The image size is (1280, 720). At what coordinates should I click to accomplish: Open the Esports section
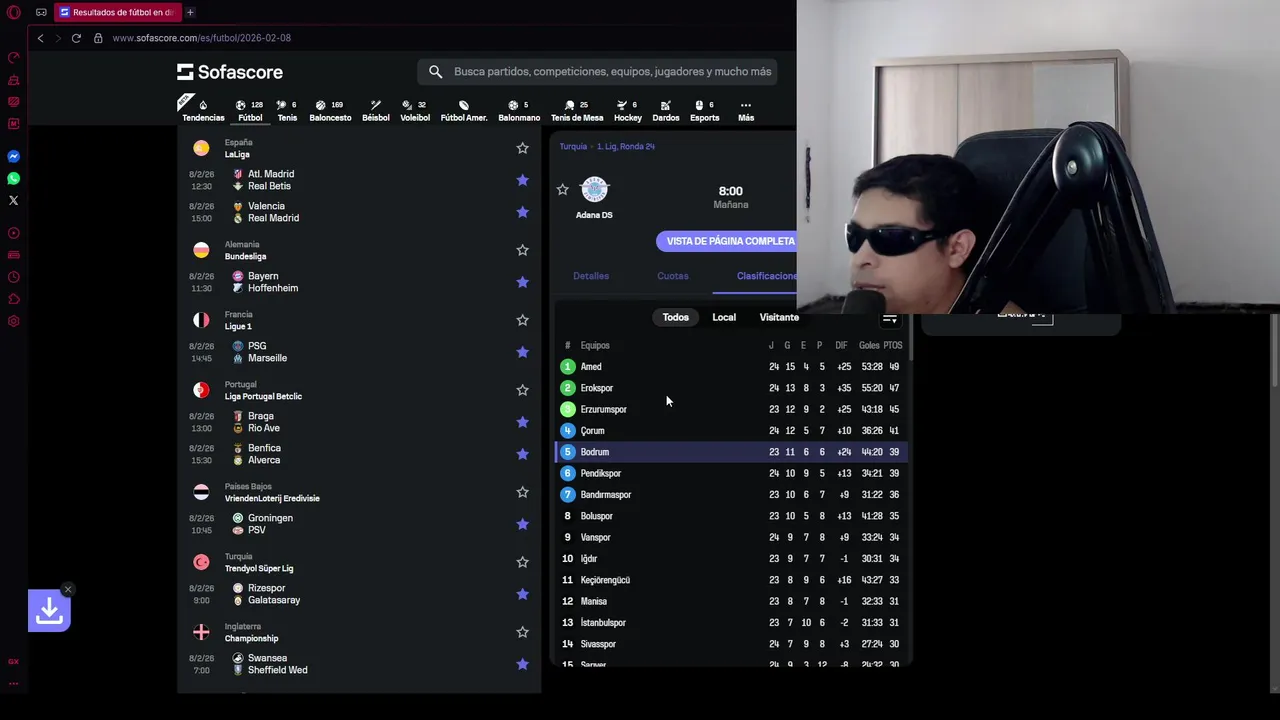point(704,111)
